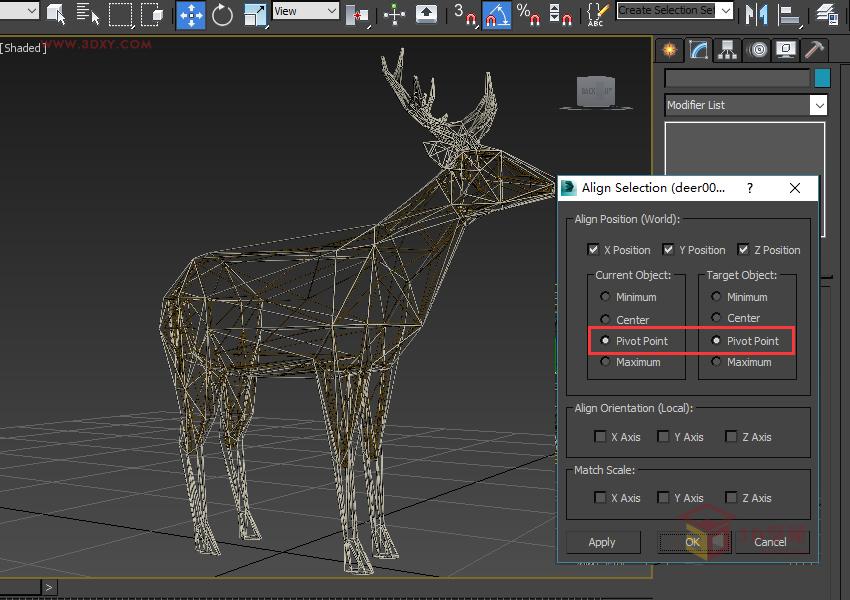Select Current Object Minimum radio option
The height and width of the screenshot is (600, 850).
[x=605, y=297]
